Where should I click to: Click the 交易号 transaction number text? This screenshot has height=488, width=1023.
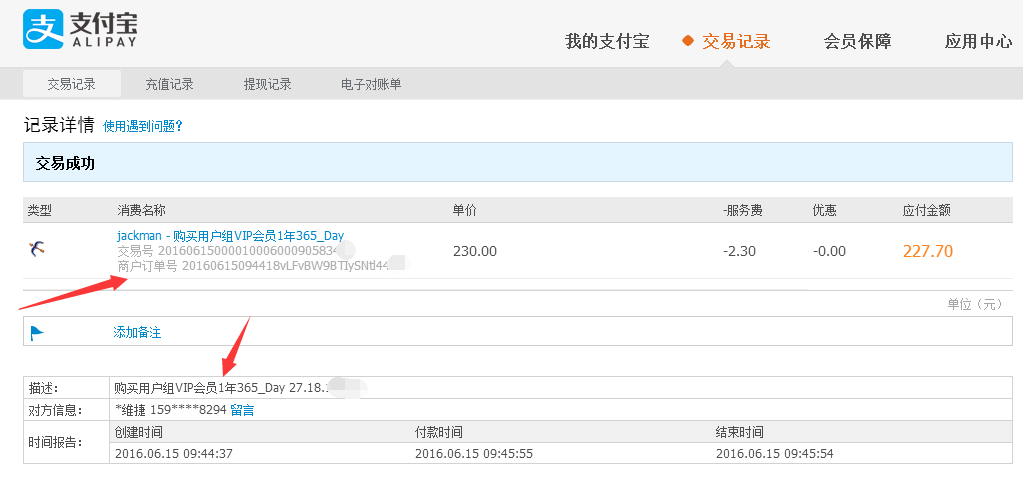(x=227, y=251)
